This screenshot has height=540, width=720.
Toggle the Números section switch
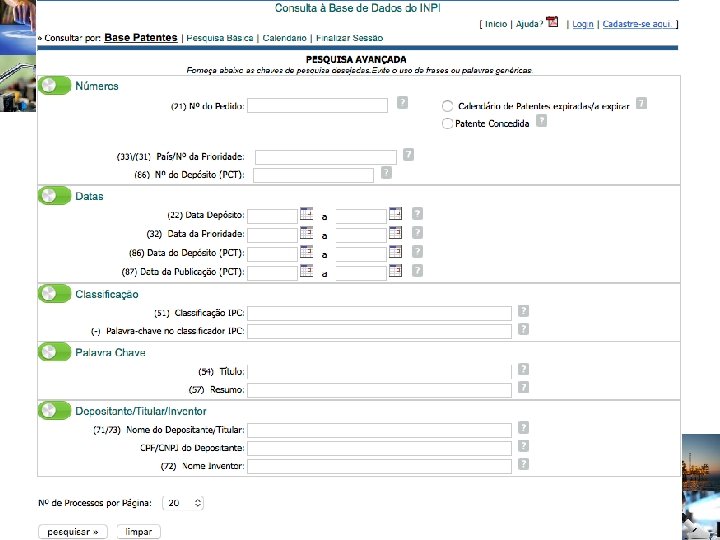tap(54, 85)
